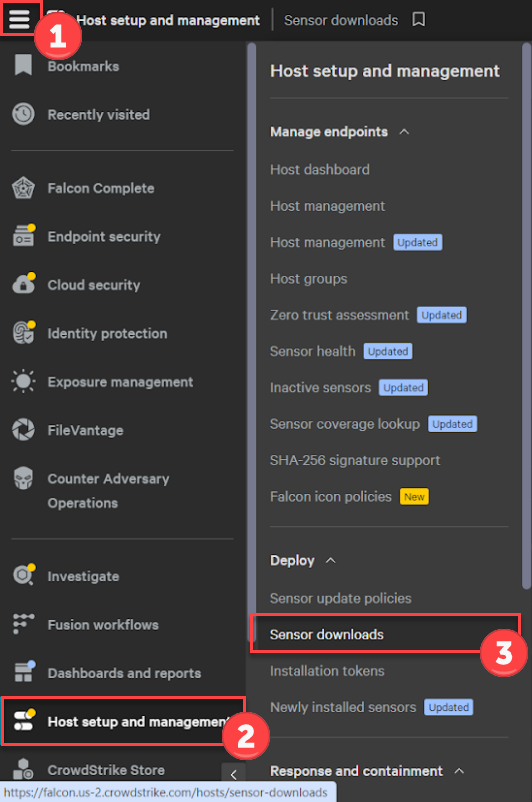Click the Identity protection fingerprint icon

click(x=24, y=332)
